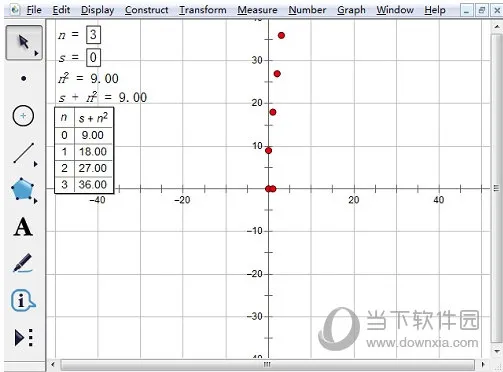Click the vertical scrollbar up arrow
503x372 pixels.
pyautogui.click(x=497, y=27)
